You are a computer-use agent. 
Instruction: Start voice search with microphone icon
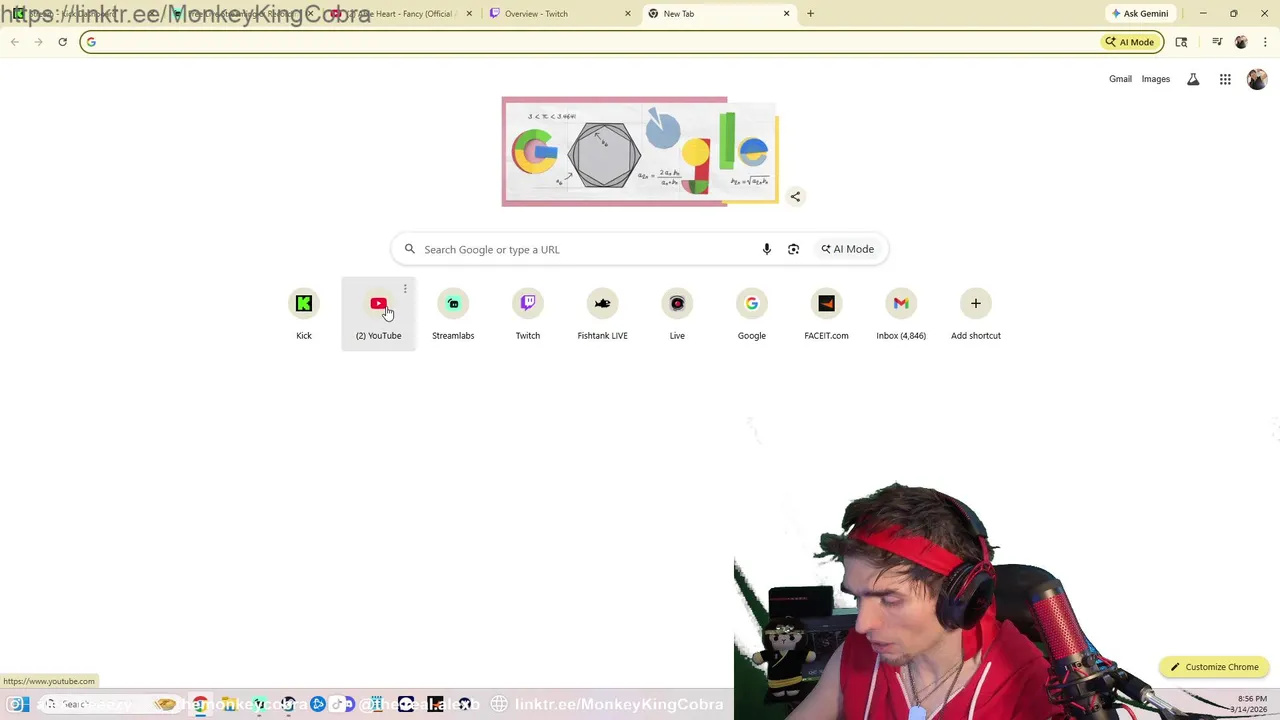coord(767,249)
